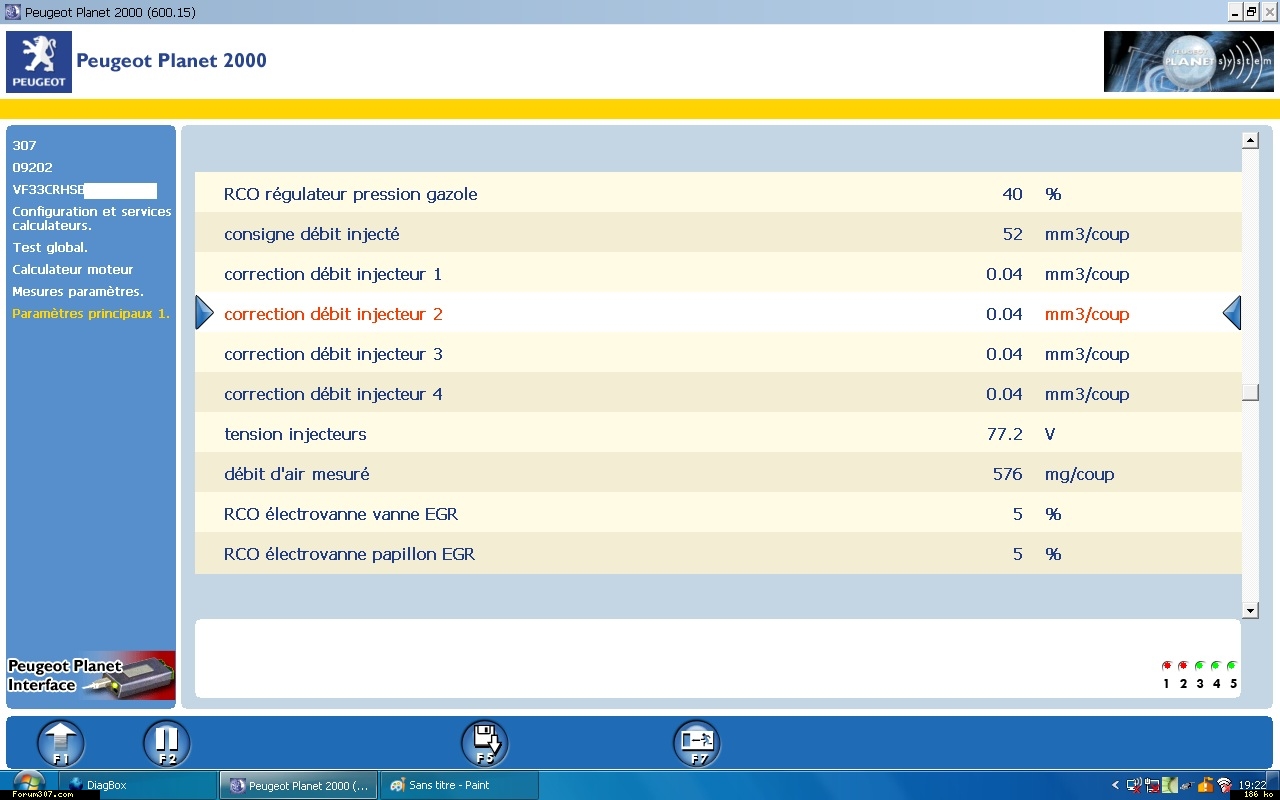Select correction débit injecteur 3 row
This screenshot has height=800, width=1280.
click(x=718, y=353)
